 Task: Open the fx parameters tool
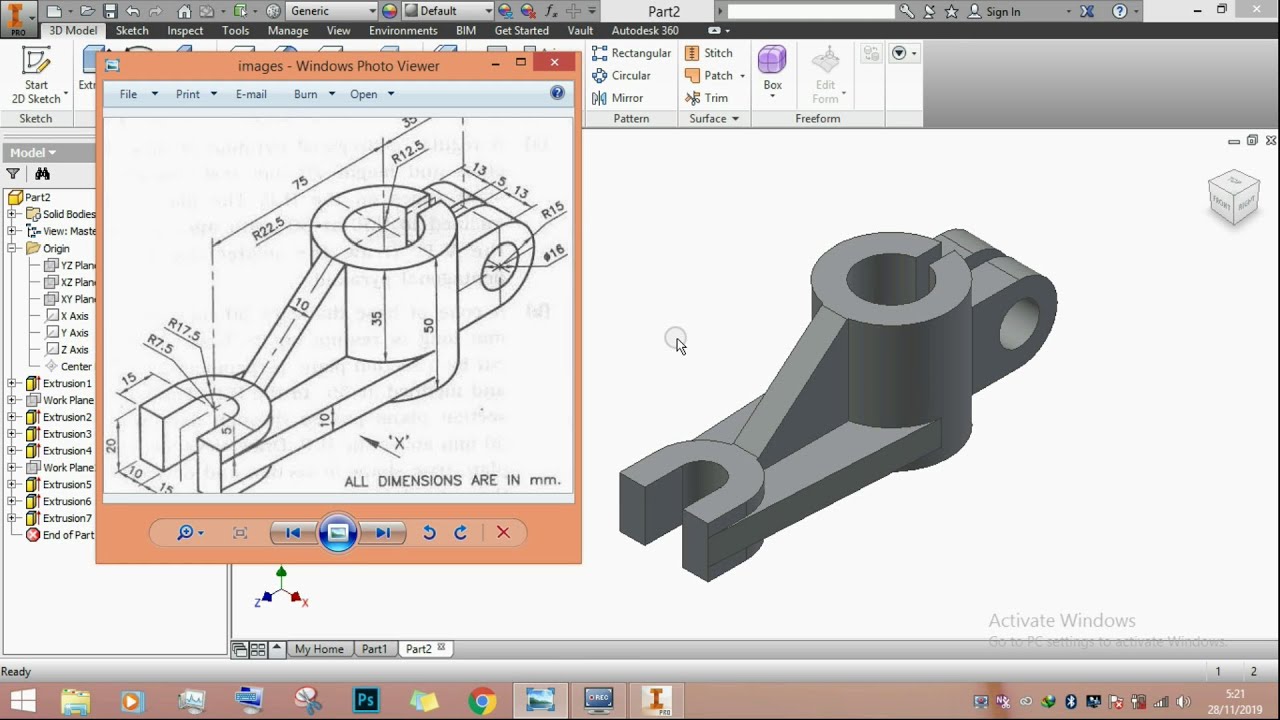pyautogui.click(x=550, y=11)
